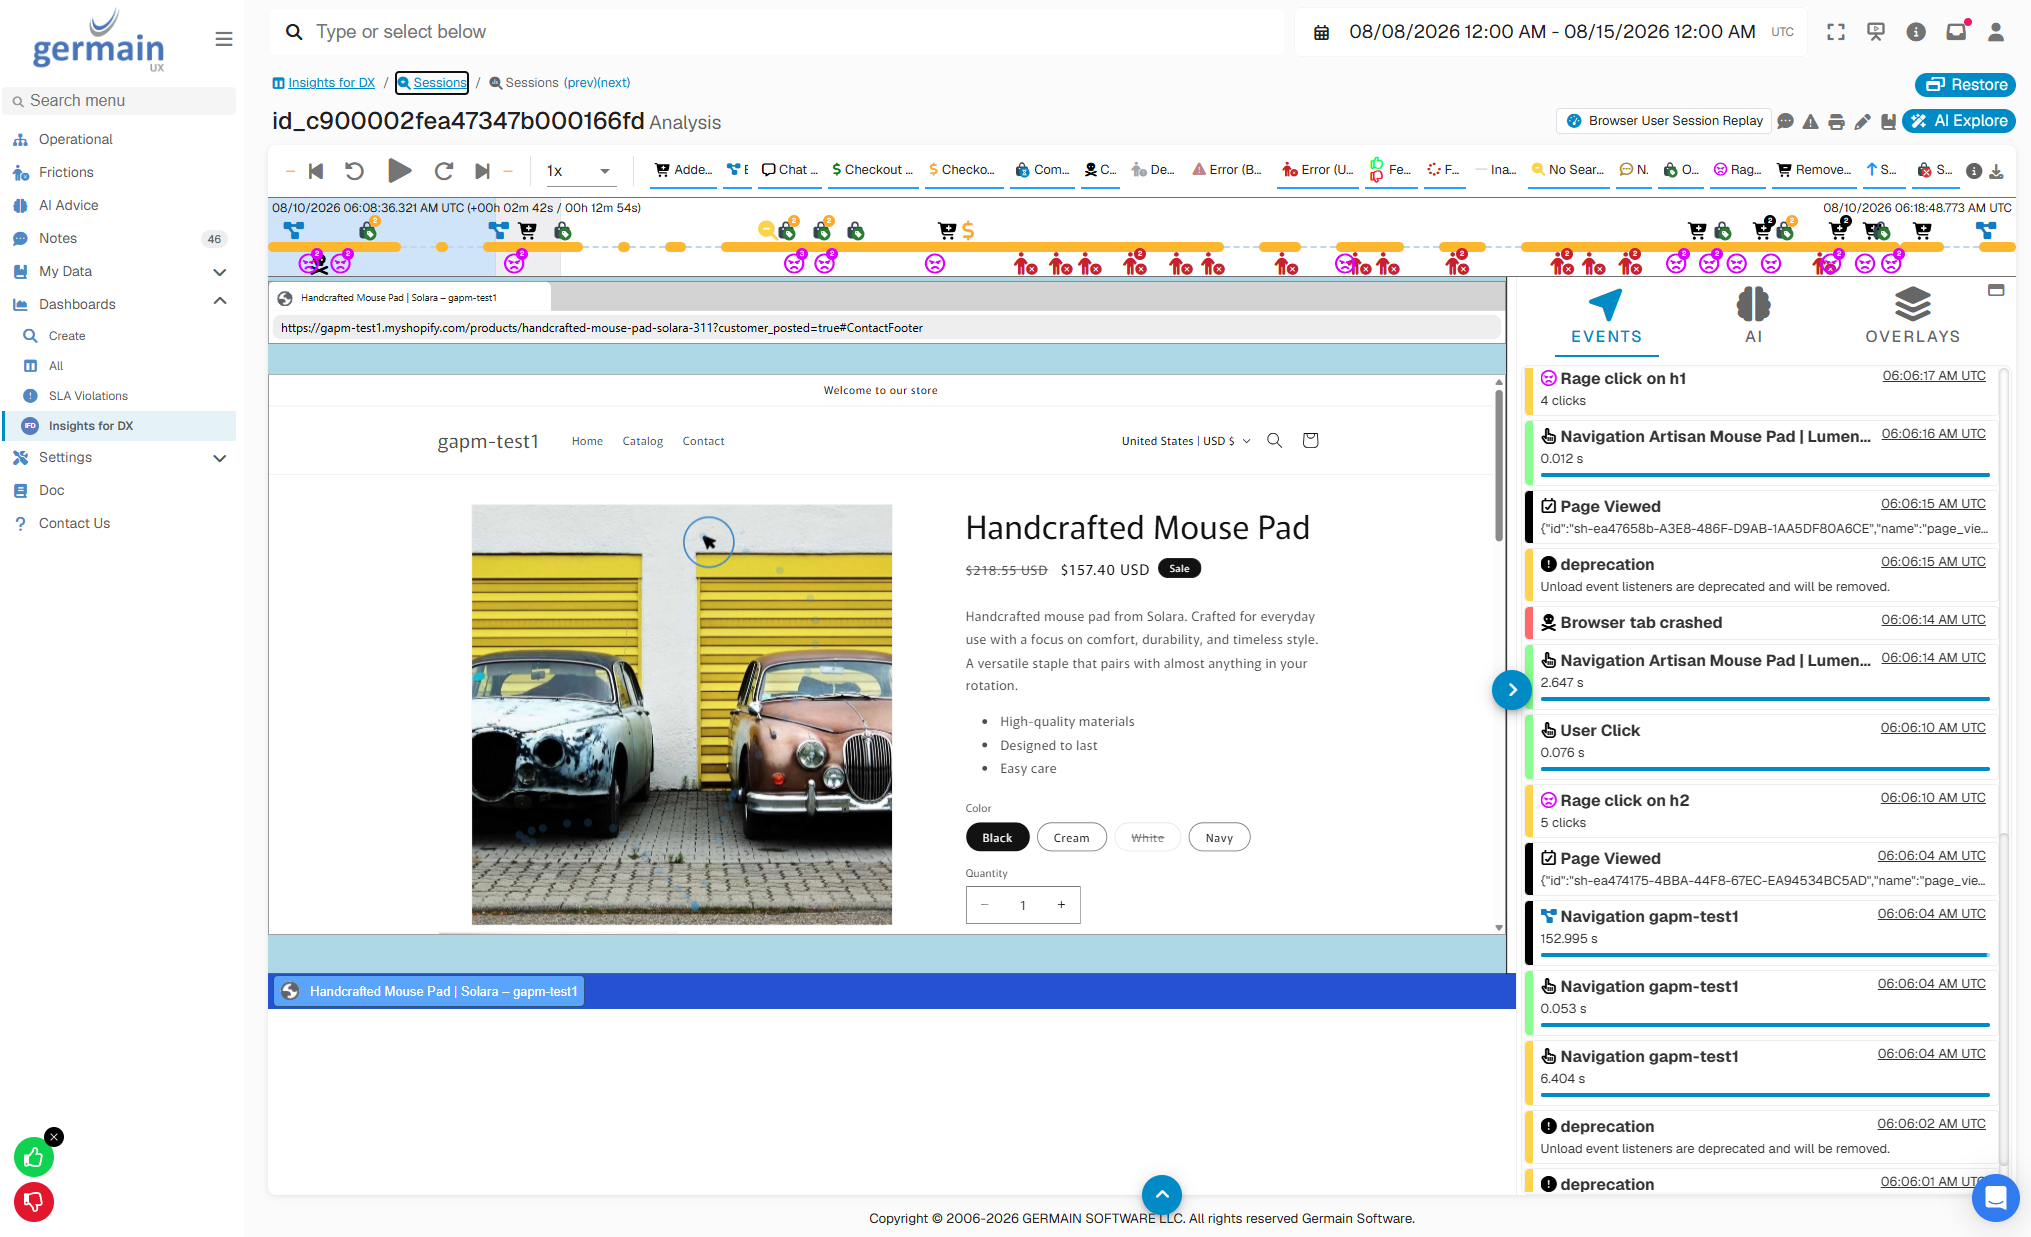The height and width of the screenshot is (1237, 2031).
Task: Toggle the Chat event filter
Action: pyautogui.click(x=790, y=170)
